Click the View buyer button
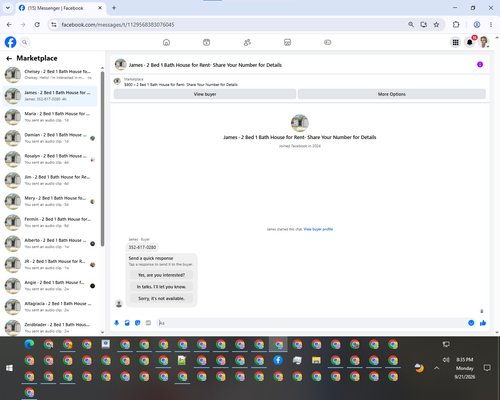The height and width of the screenshot is (400, 500). coord(205,94)
